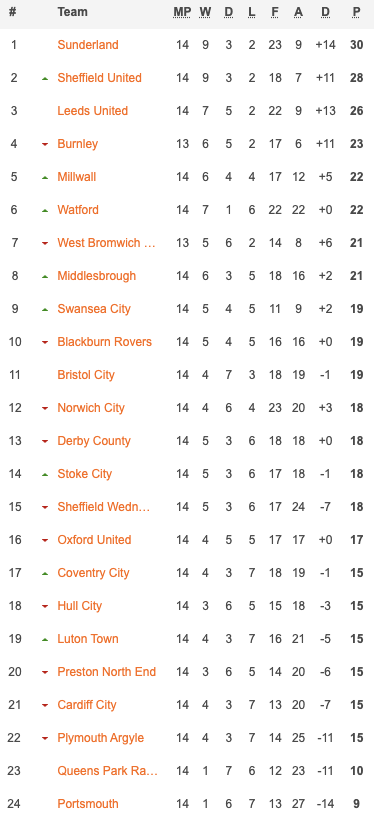The width and height of the screenshot is (374, 820).
Task: Open the Leeds United team page
Action: [x=93, y=111]
